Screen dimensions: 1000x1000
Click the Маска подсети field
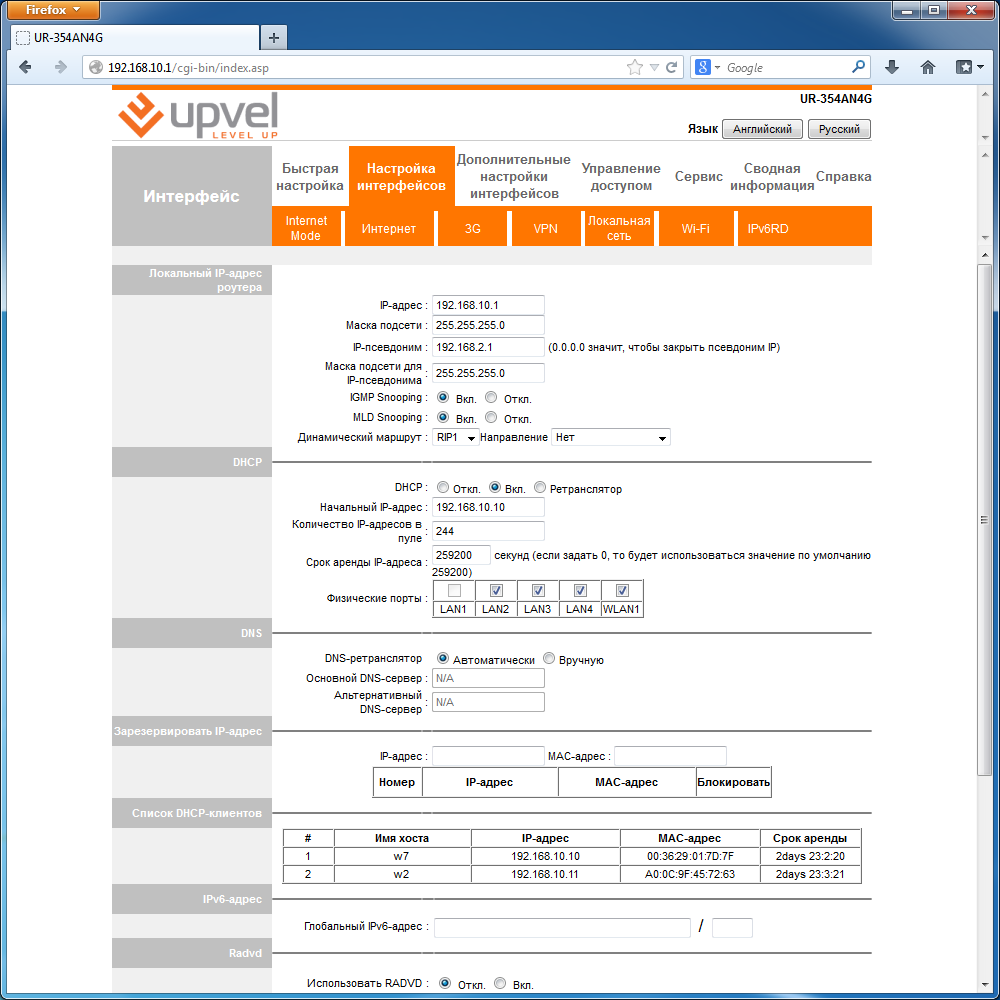pyautogui.click(x=489, y=325)
